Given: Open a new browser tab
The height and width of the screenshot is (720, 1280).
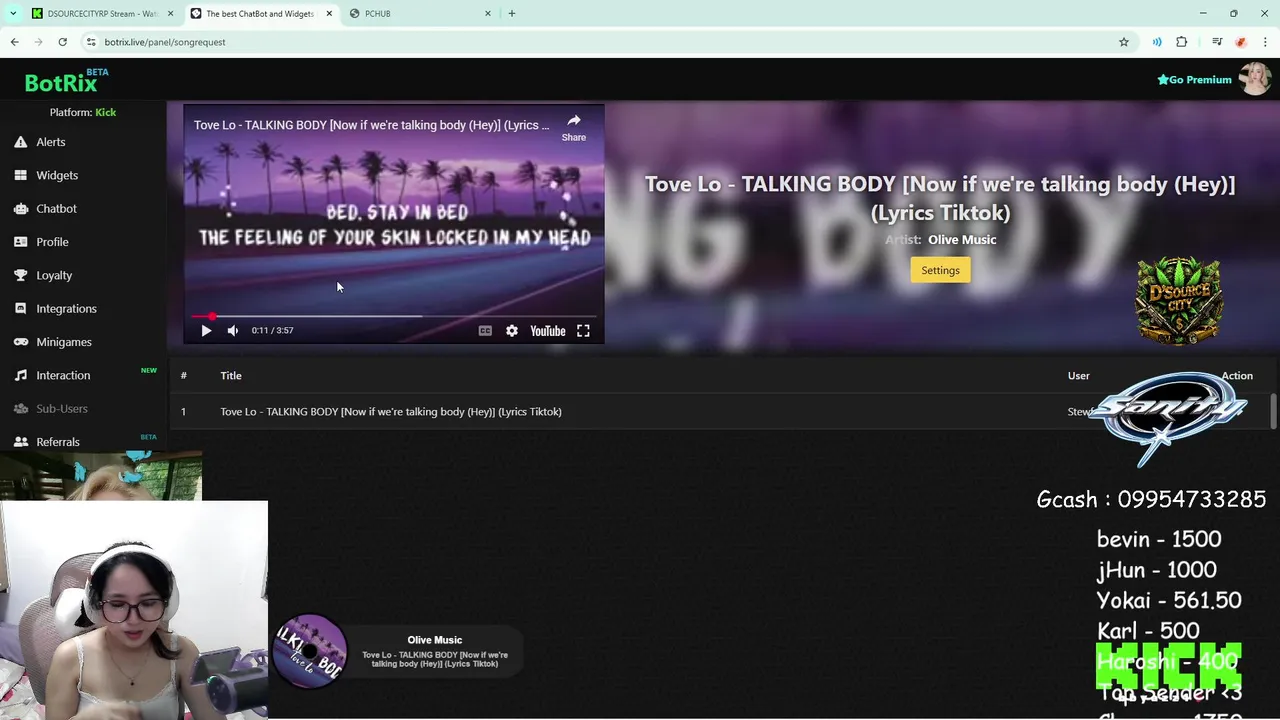Looking at the screenshot, I should coord(512,14).
